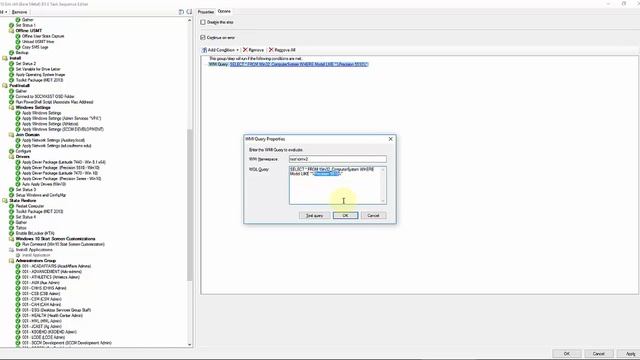The height and width of the screenshot is (360, 640).
Task: Select the Install group folder icon
Action: tap(5, 58)
